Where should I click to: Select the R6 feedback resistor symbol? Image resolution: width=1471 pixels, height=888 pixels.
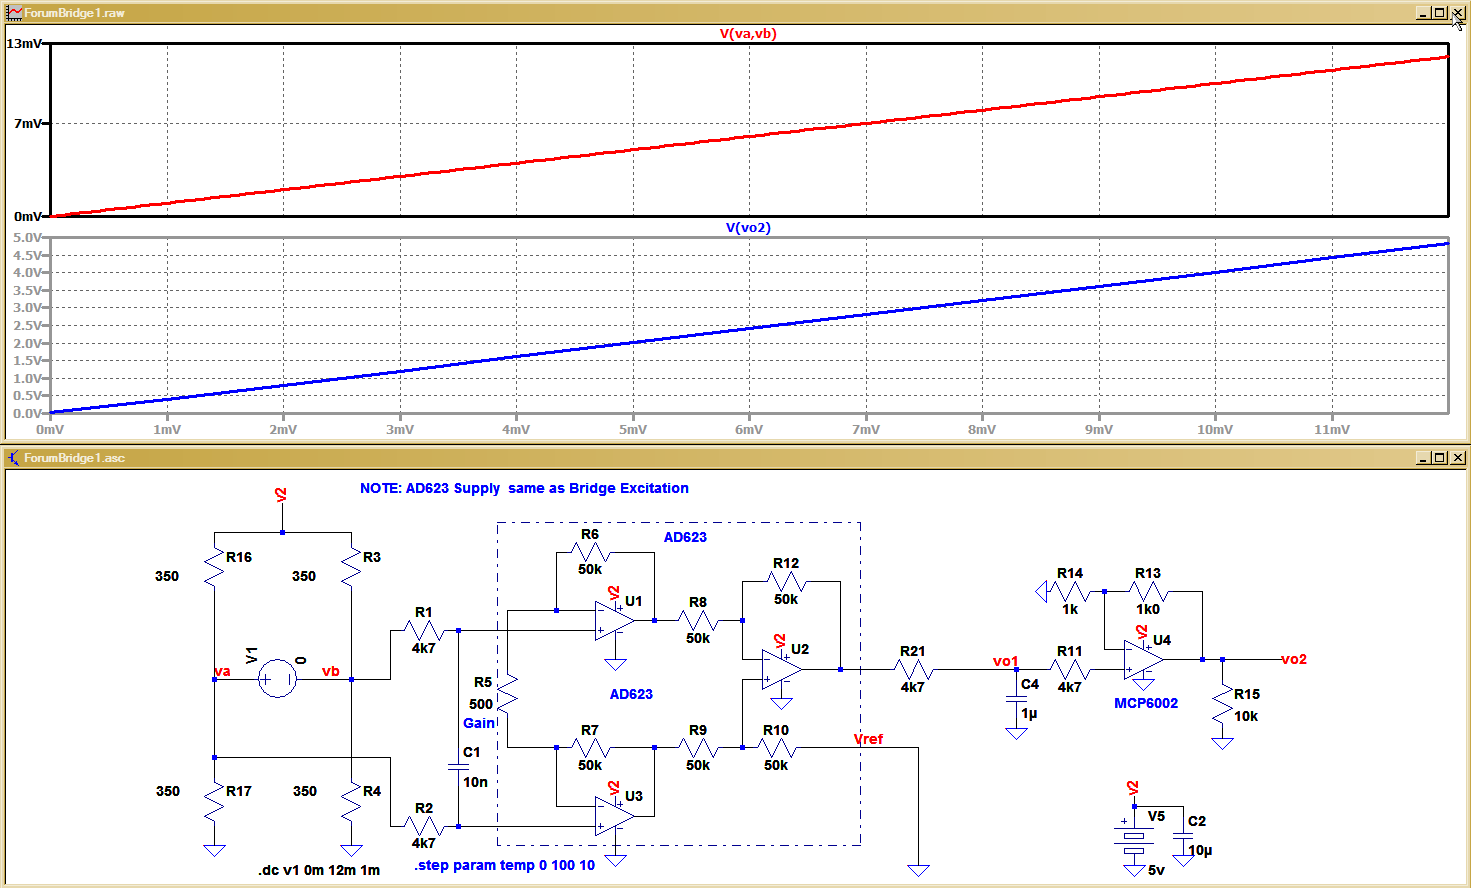coord(590,552)
